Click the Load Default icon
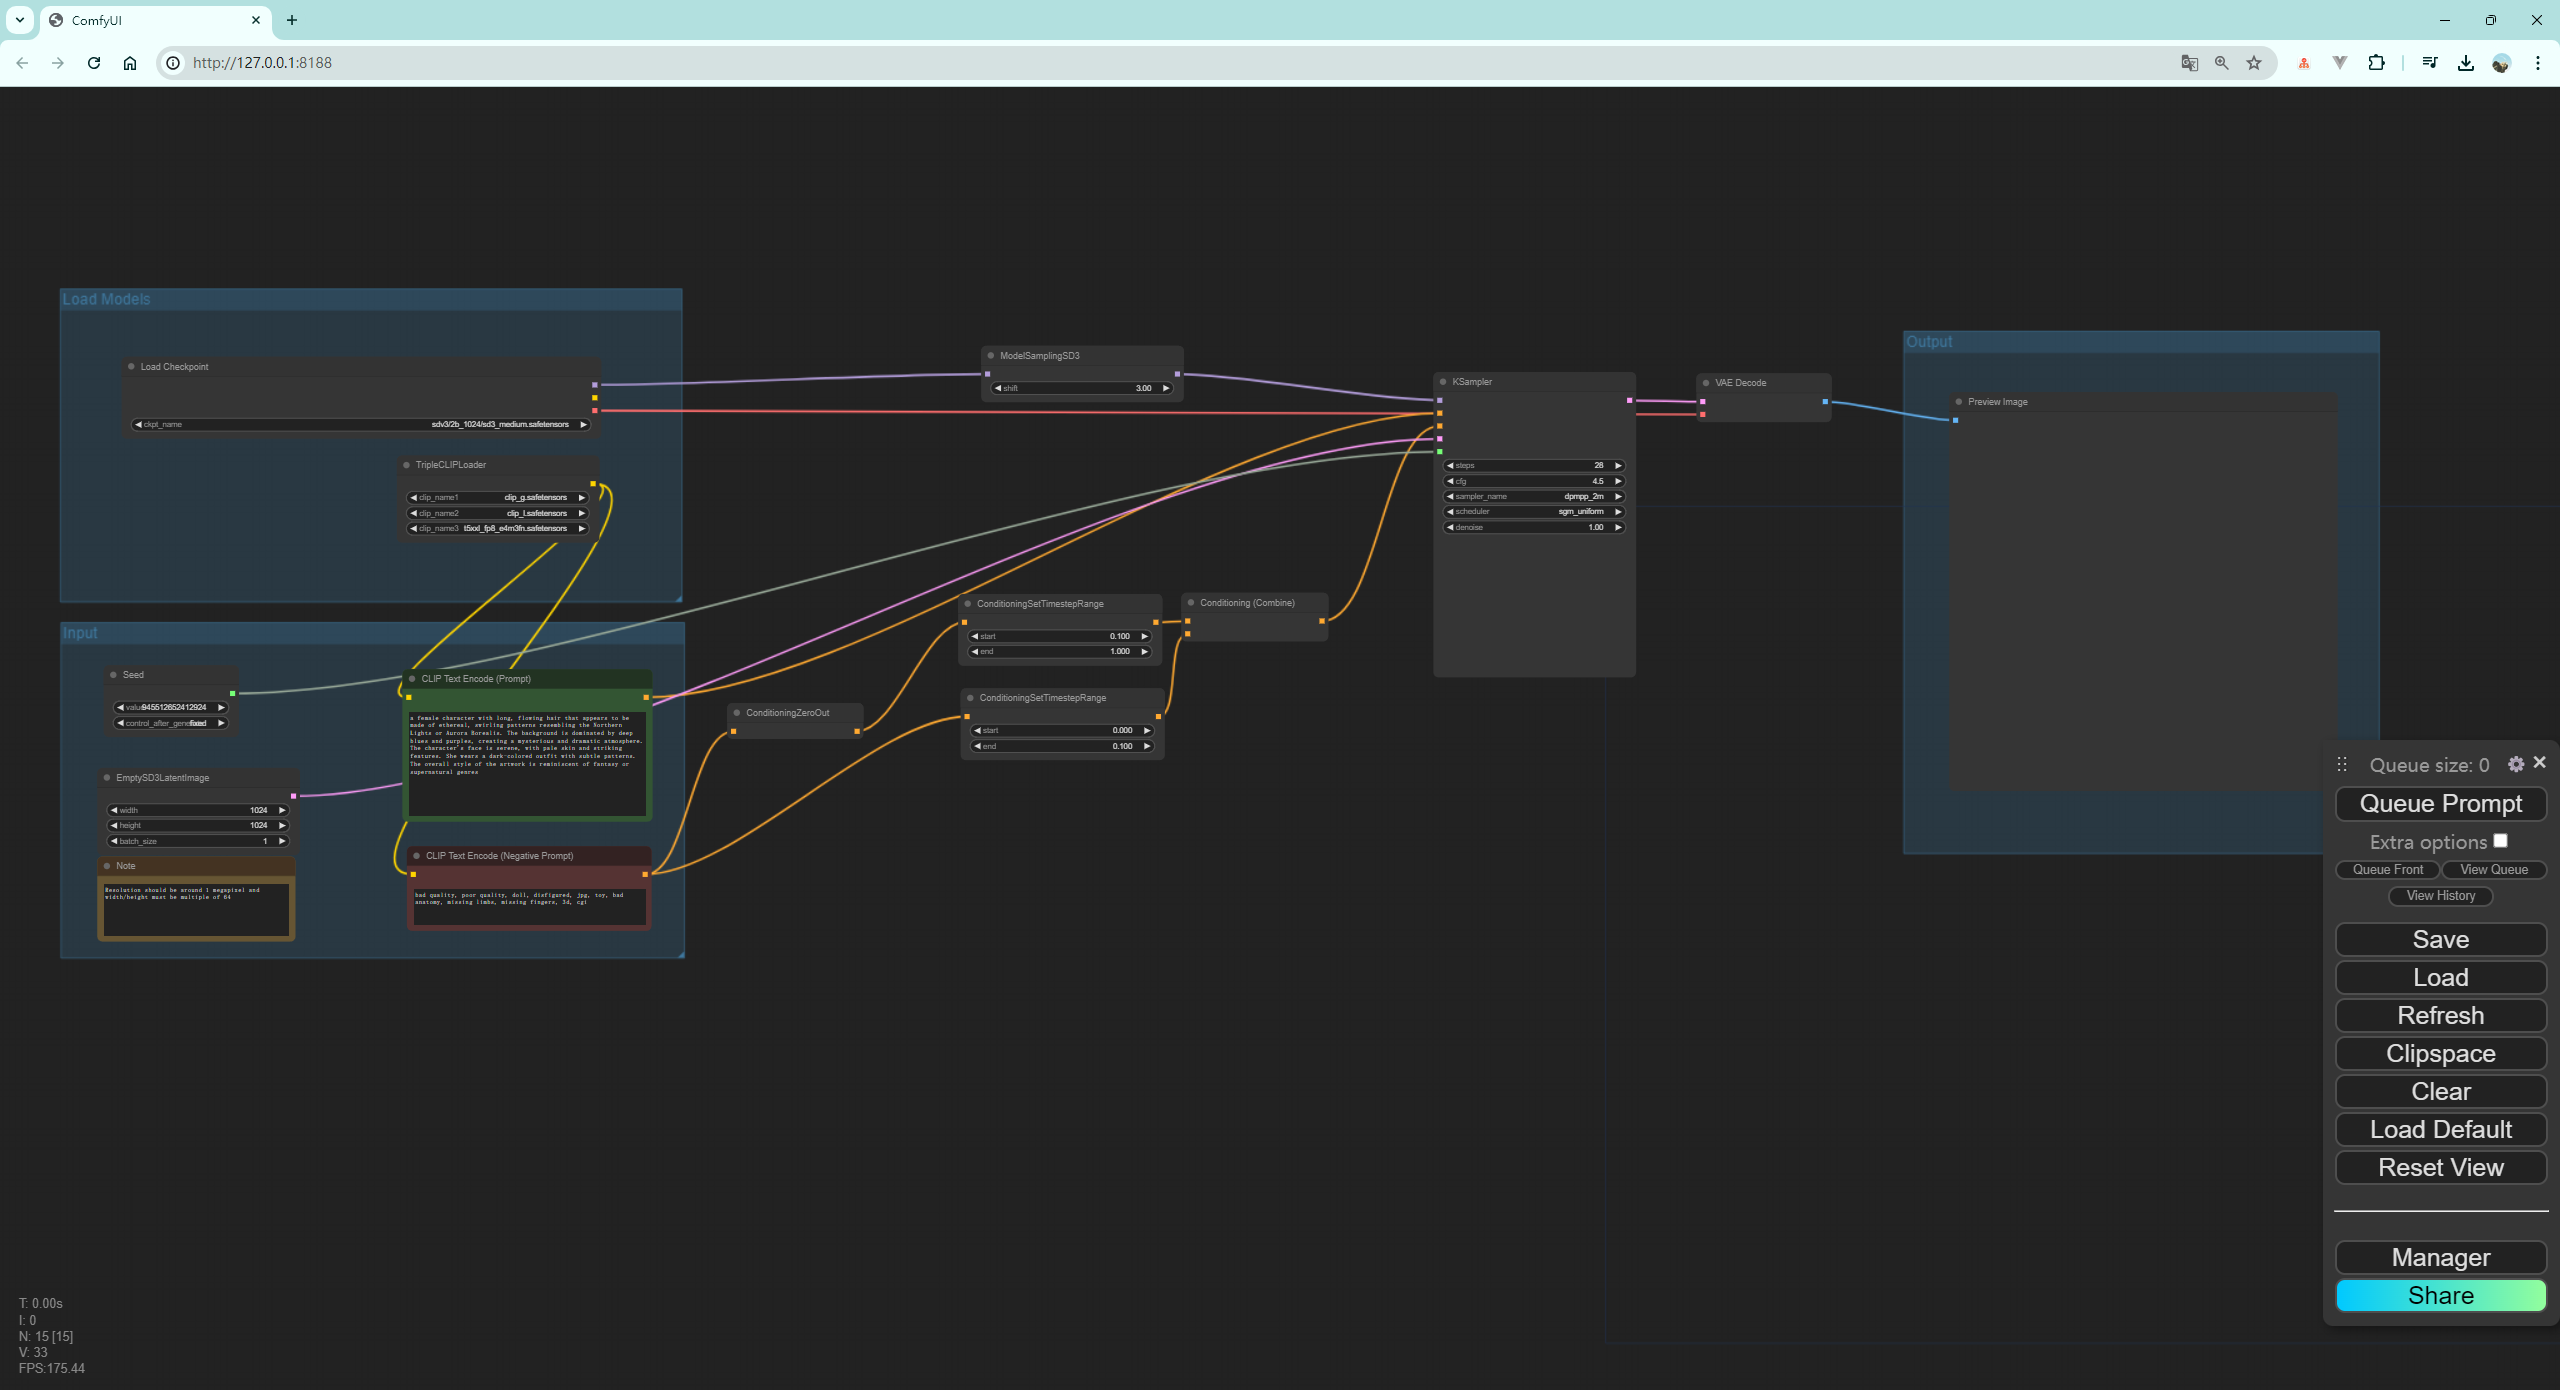This screenshot has width=2560, height=1390. (x=2439, y=1128)
